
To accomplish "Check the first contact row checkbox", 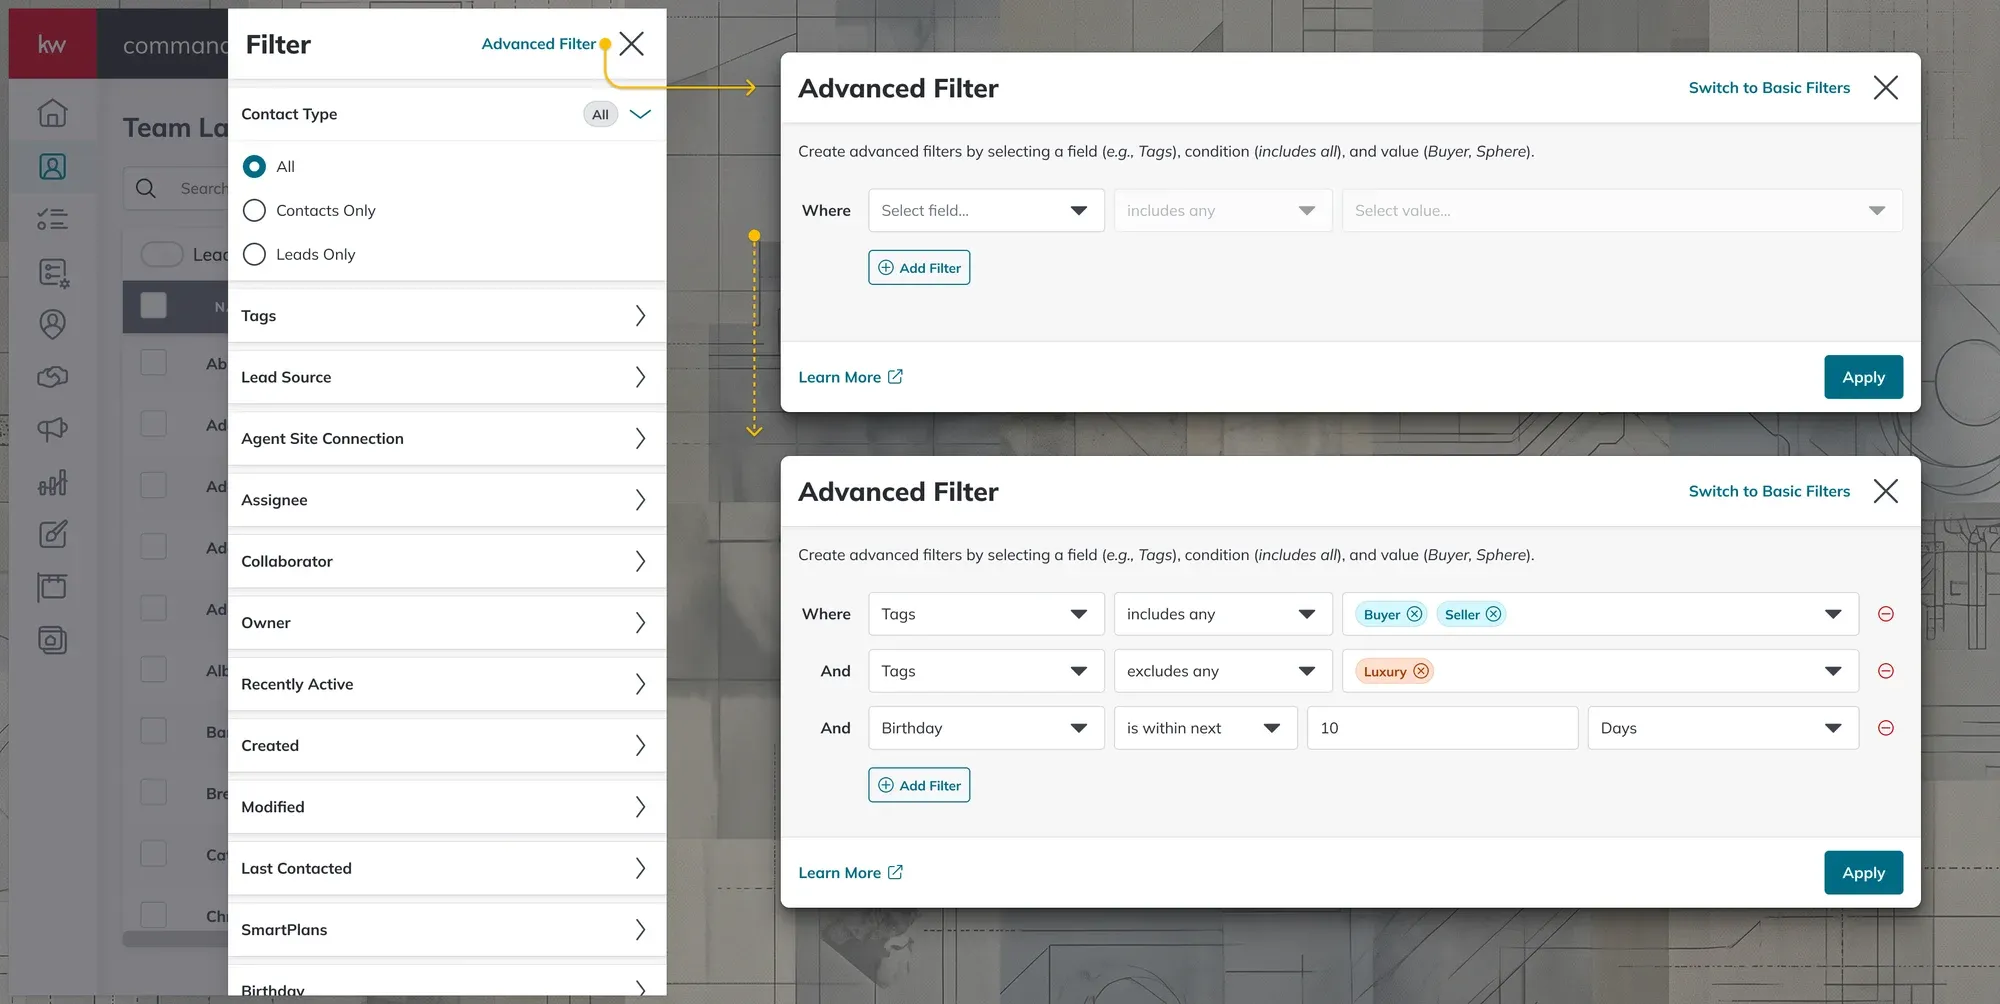I will [154, 362].
